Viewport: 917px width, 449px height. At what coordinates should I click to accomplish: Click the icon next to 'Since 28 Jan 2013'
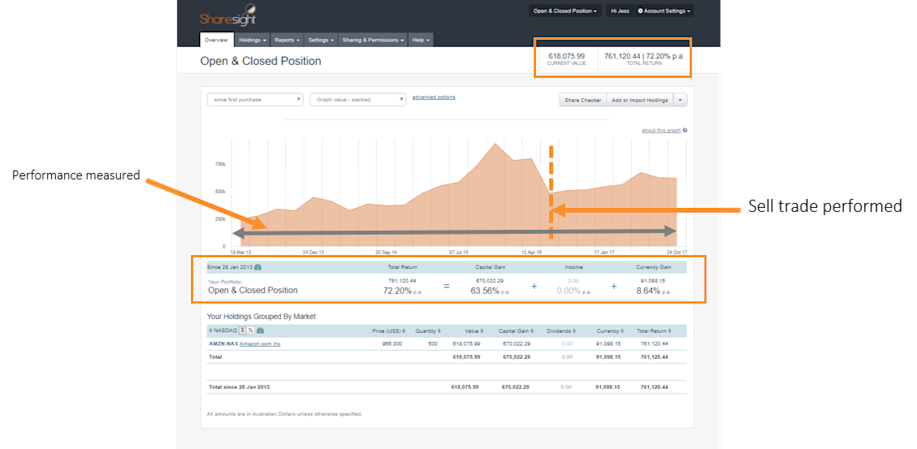[258, 267]
